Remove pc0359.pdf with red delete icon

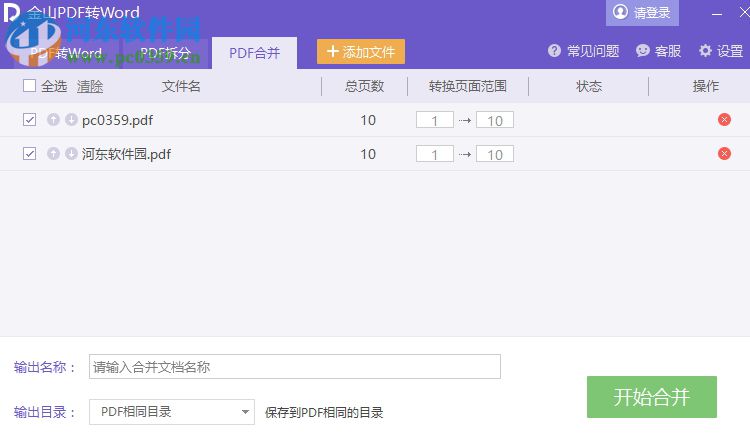(724, 120)
